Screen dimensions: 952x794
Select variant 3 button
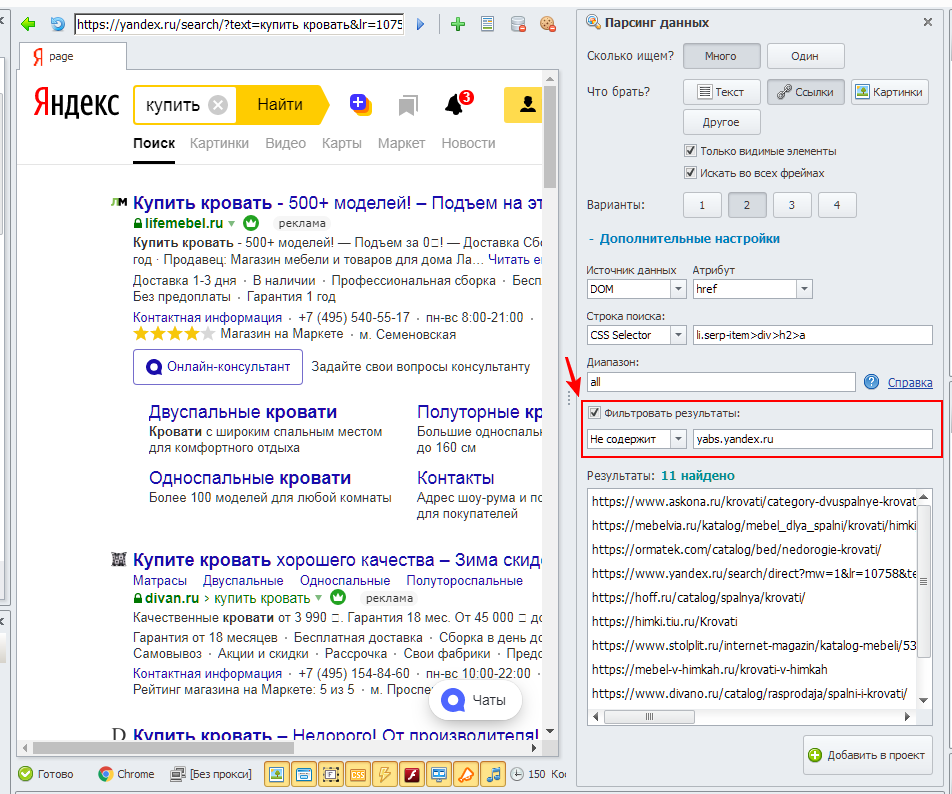pos(792,205)
